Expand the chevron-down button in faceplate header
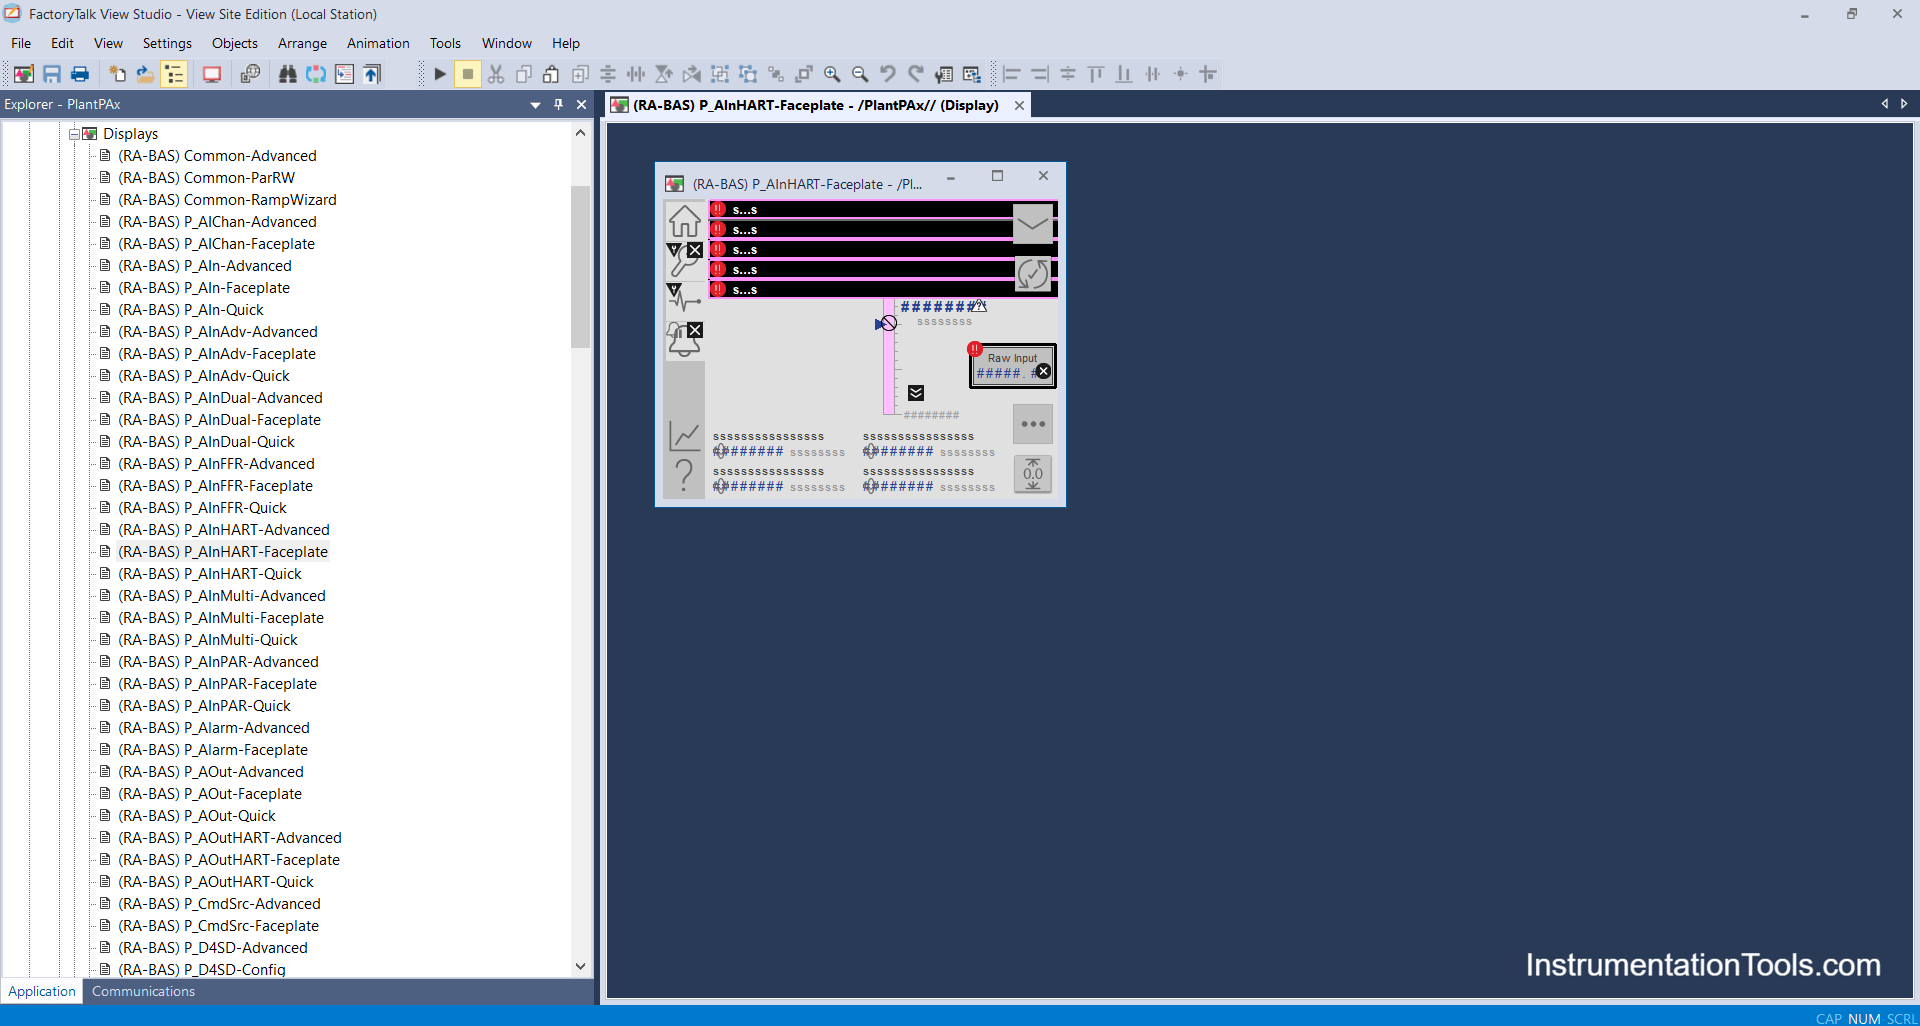This screenshot has height=1026, width=1920. click(x=1033, y=224)
